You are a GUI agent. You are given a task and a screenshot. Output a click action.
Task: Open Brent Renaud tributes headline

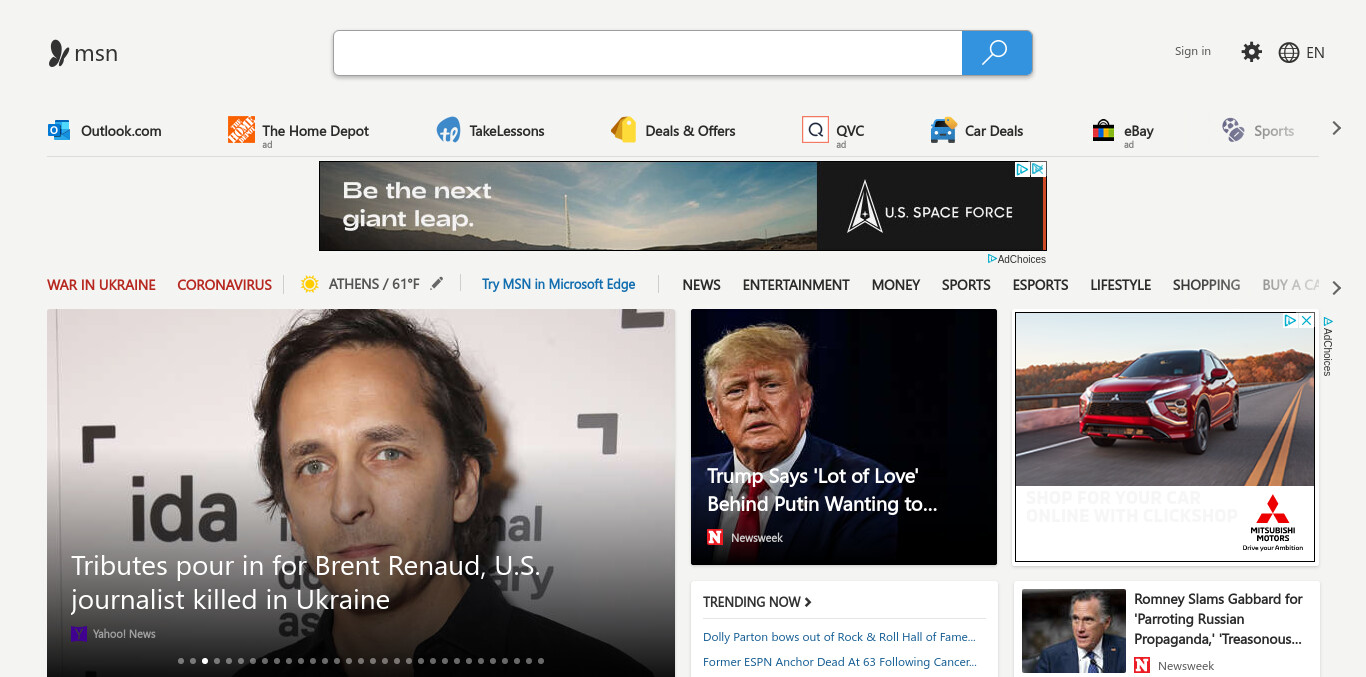(x=306, y=582)
